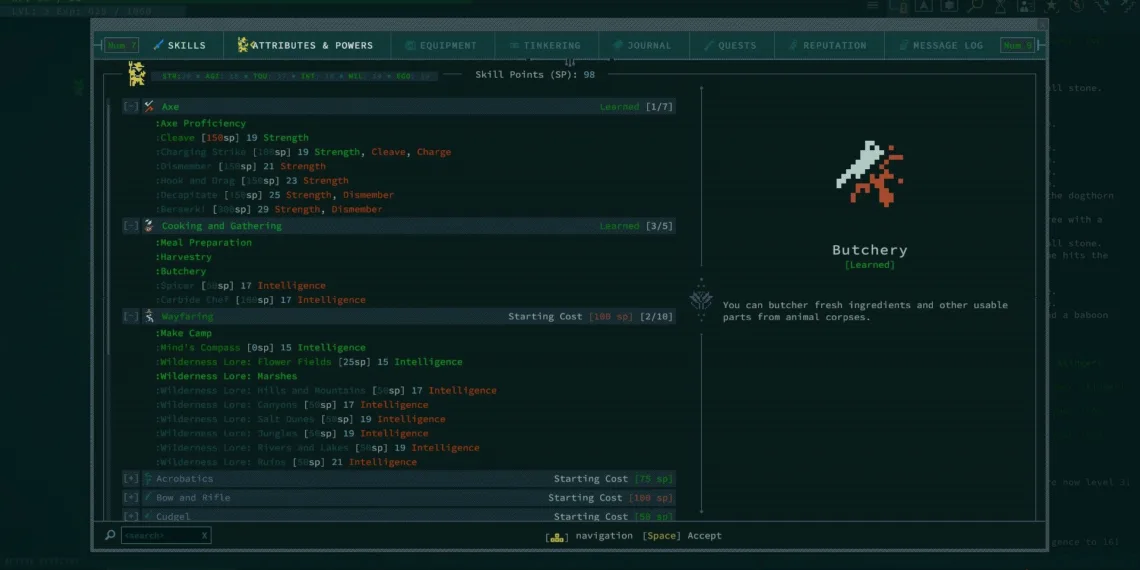Viewport: 1140px width, 570px height.
Task: Collapse the Wayfaring skill tree
Action: tap(131, 316)
